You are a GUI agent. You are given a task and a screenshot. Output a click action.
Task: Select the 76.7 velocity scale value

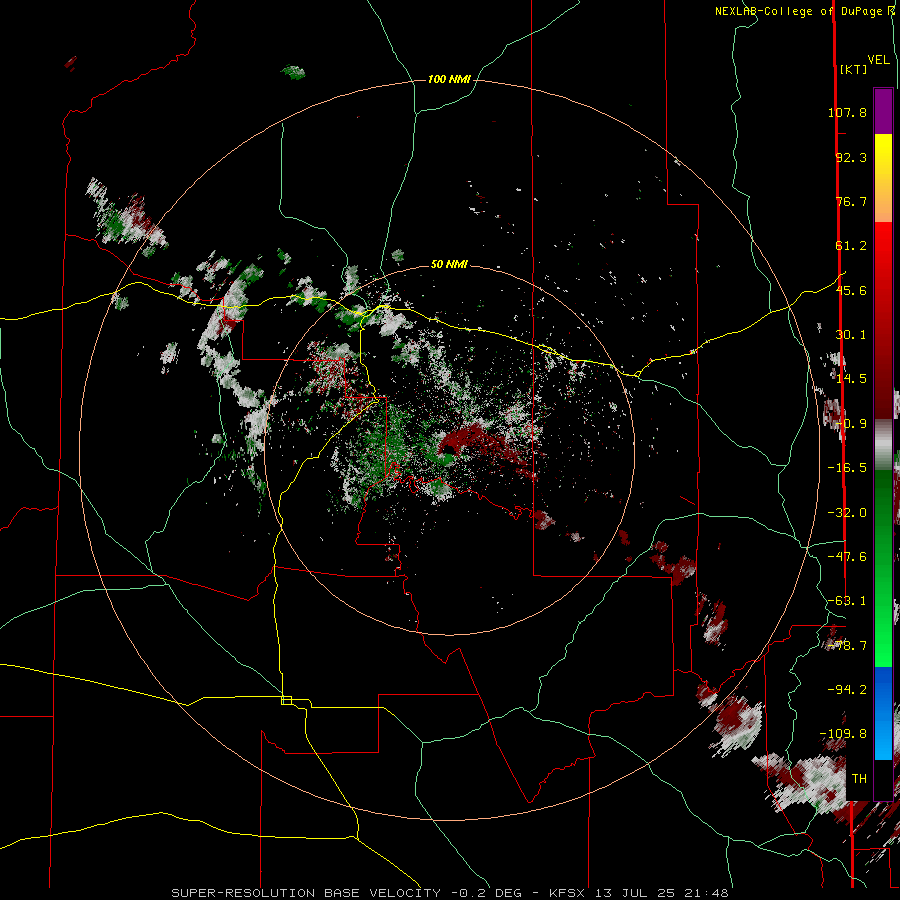click(851, 201)
